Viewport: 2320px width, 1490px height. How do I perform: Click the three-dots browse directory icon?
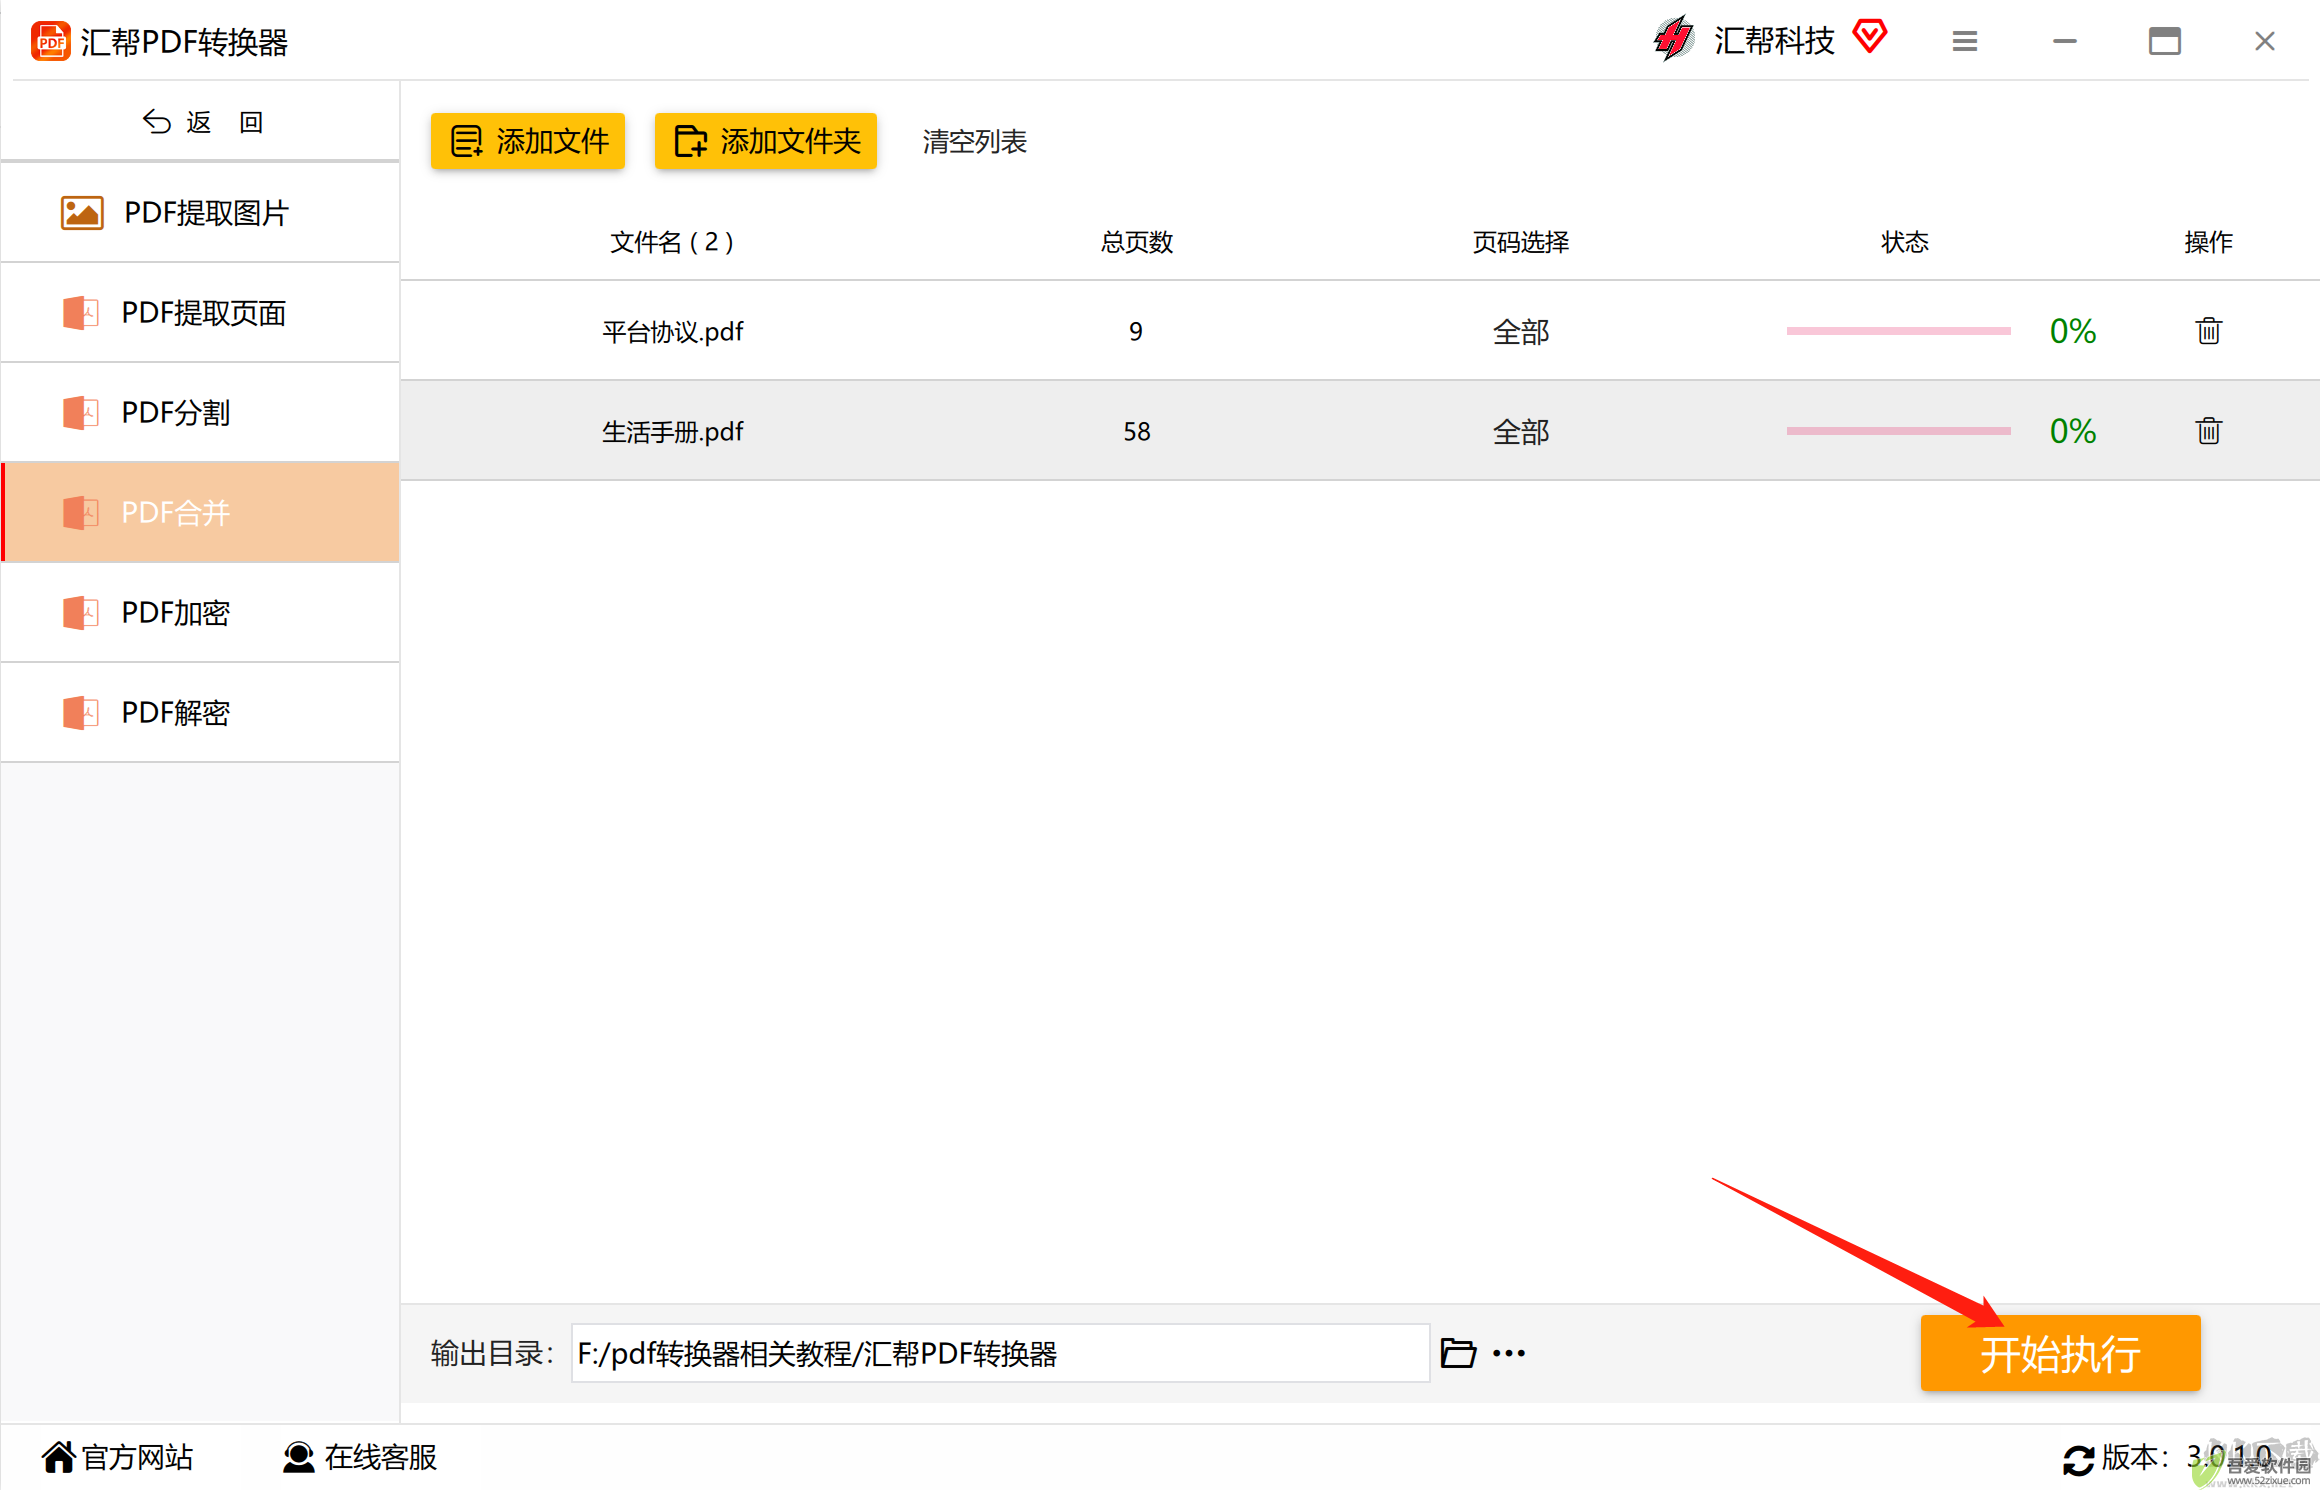[1509, 1354]
